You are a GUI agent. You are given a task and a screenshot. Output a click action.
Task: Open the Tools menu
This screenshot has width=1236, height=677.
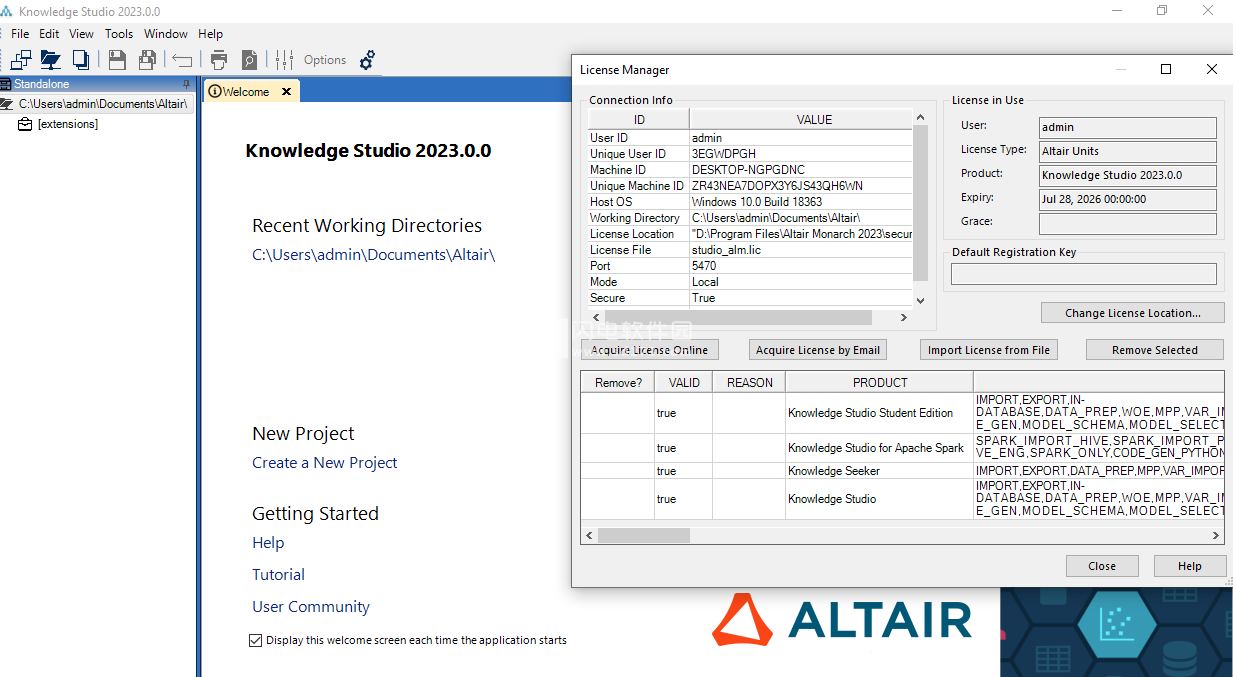(x=119, y=34)
